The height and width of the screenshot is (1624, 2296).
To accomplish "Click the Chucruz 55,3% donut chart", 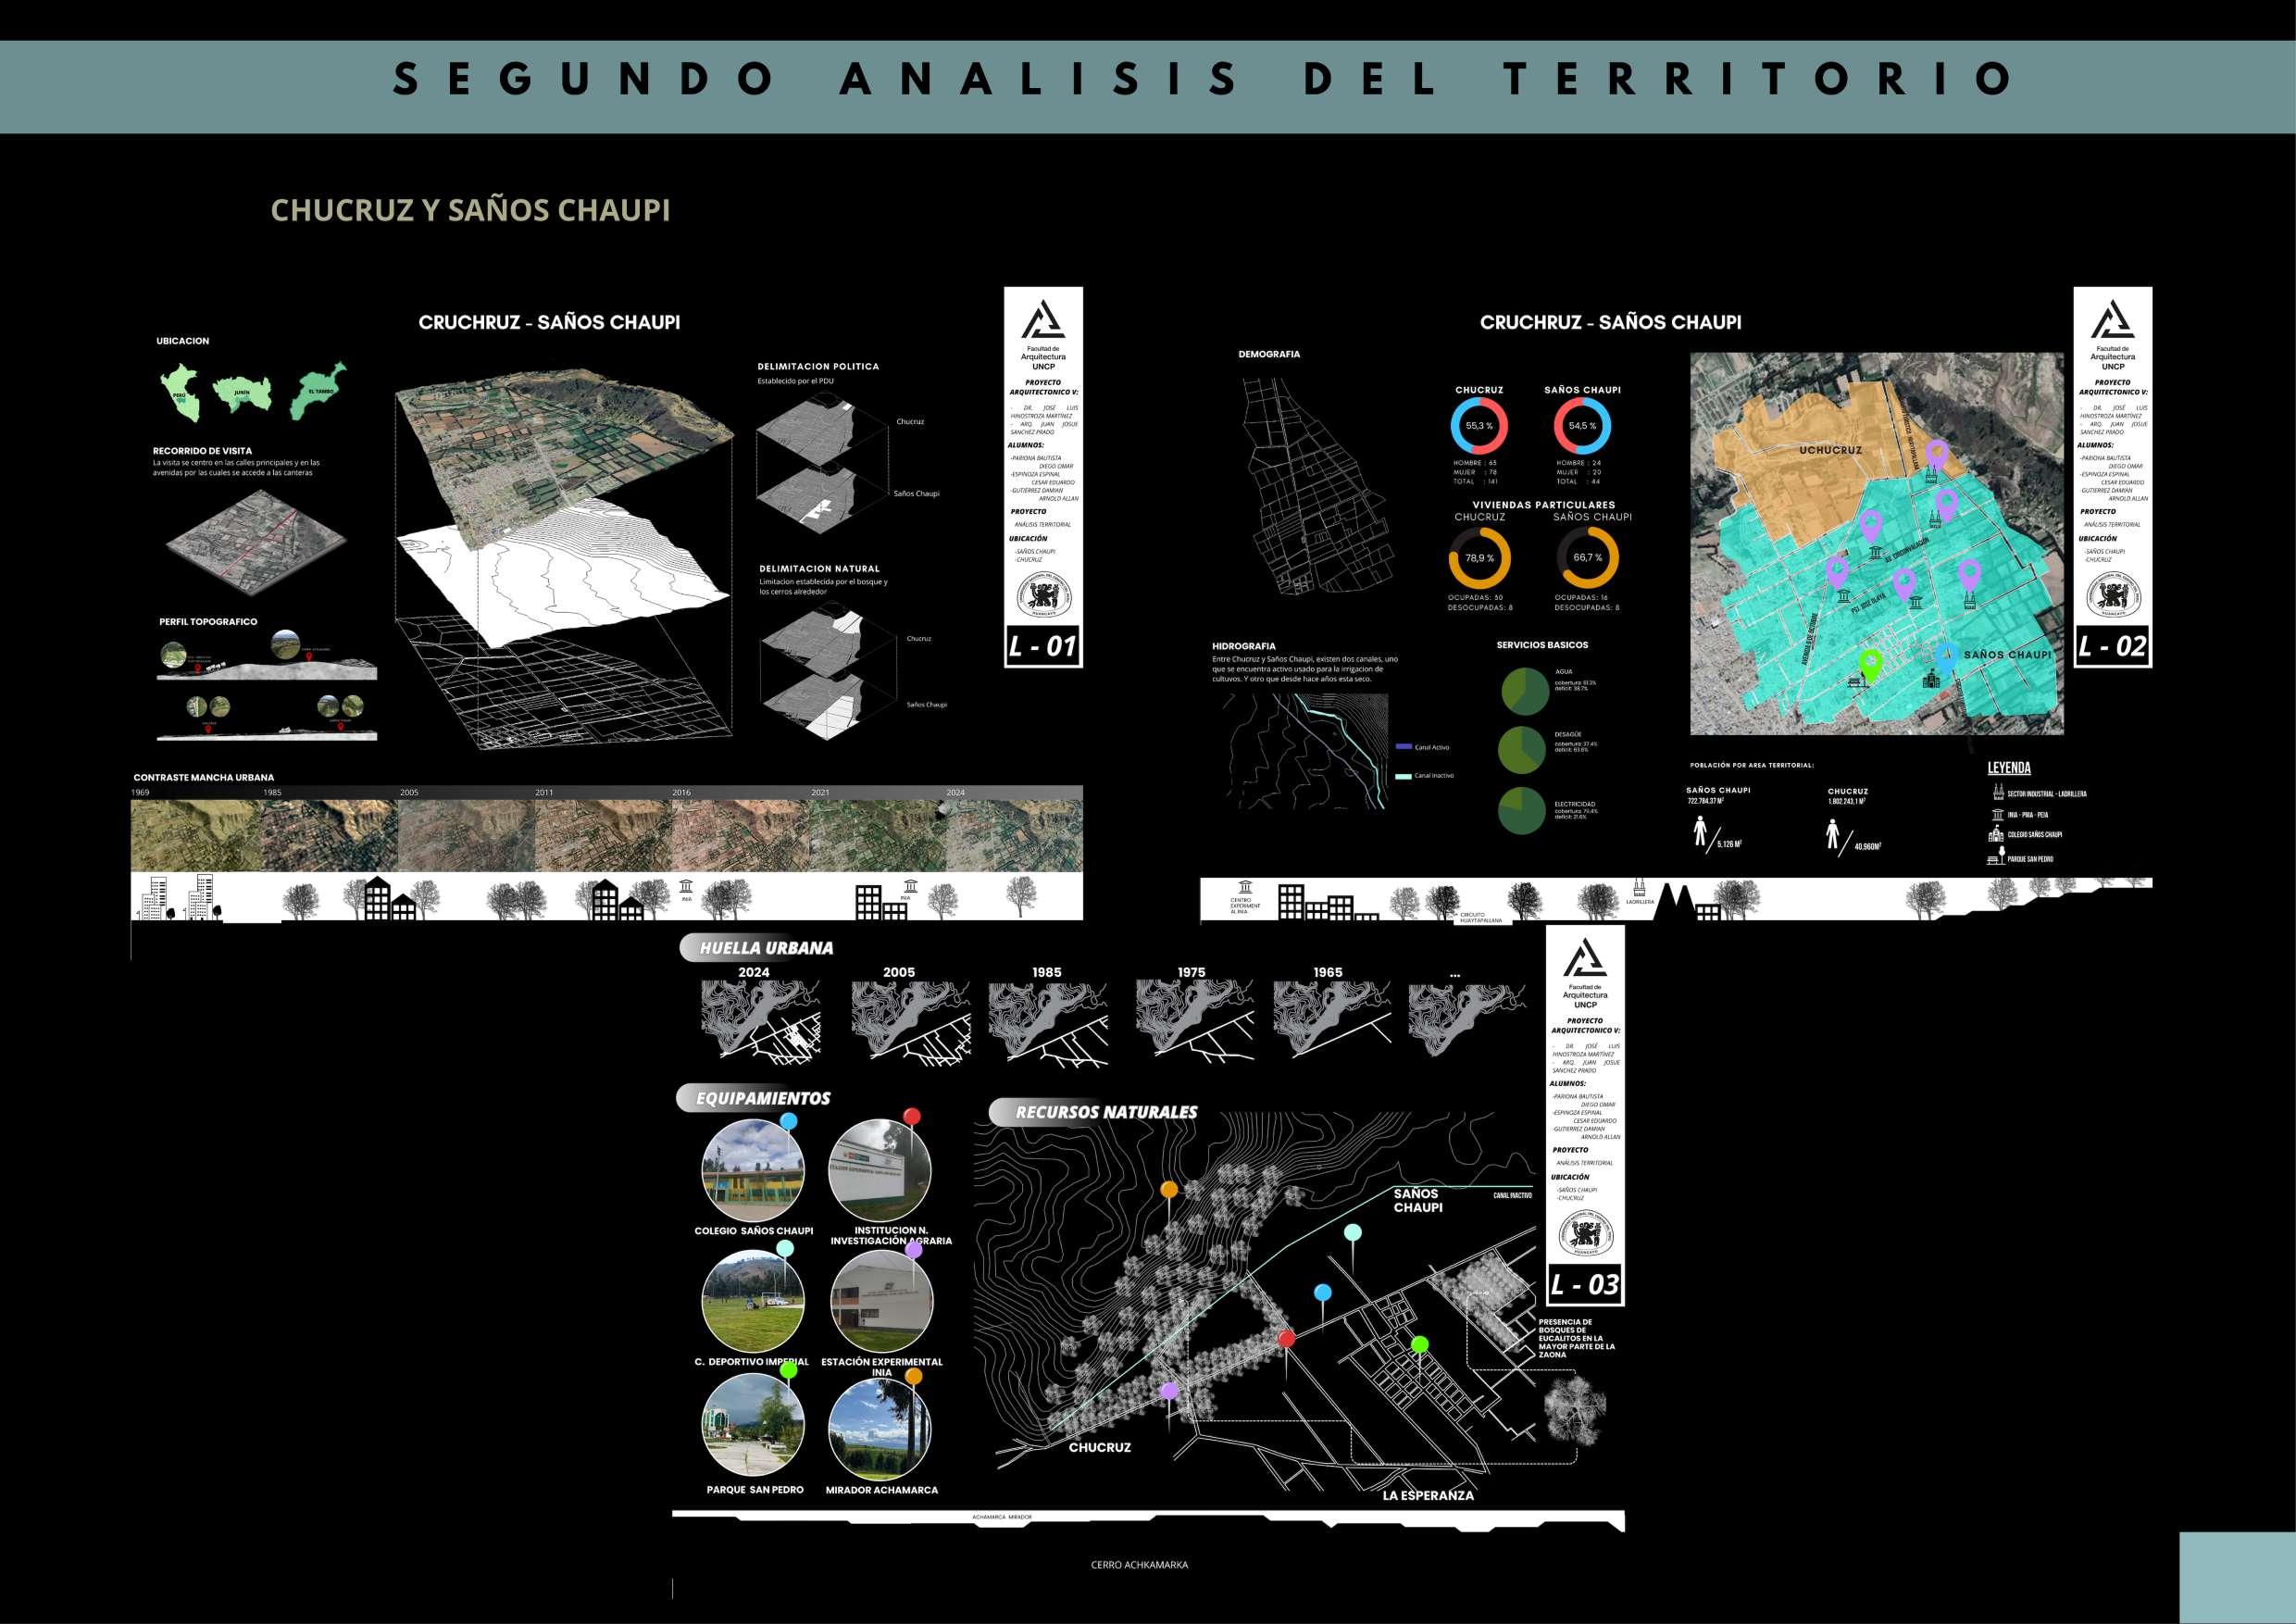I will pos(1479,426).
